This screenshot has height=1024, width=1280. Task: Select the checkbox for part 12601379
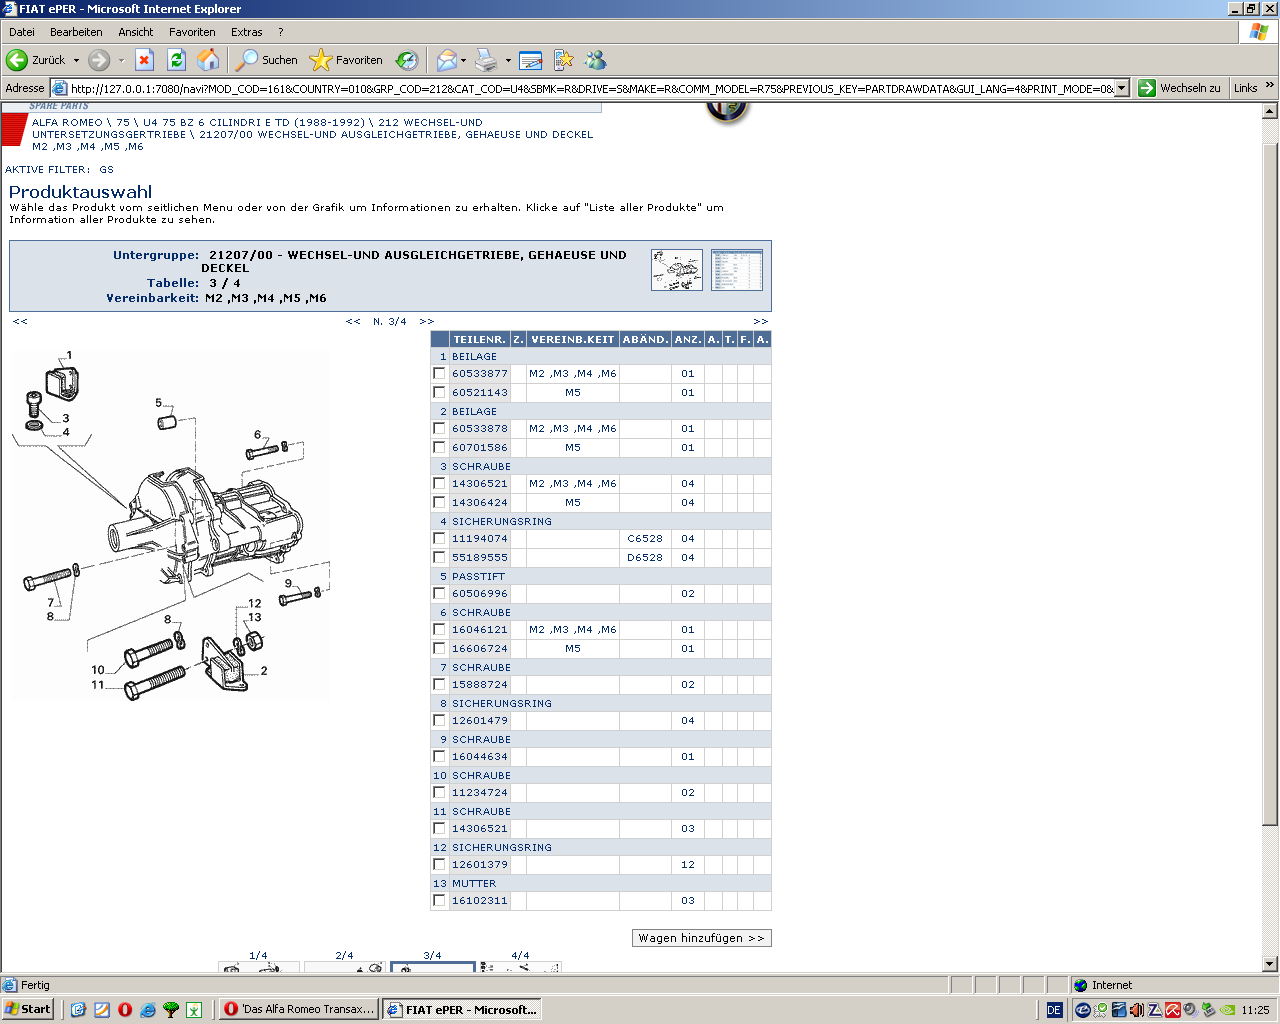tap(439, 864)
